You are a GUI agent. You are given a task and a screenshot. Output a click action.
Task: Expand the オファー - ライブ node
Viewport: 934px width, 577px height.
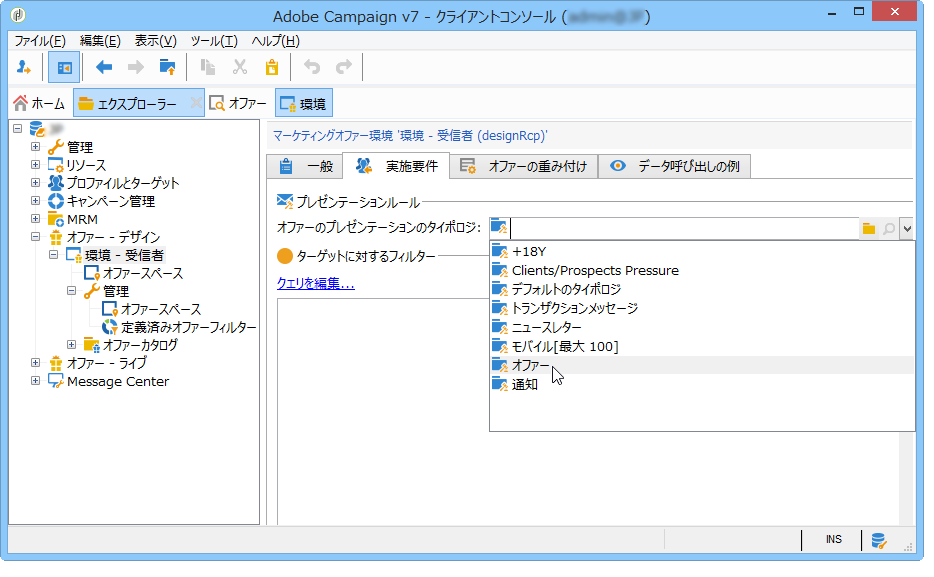click(x=35, y=362)
